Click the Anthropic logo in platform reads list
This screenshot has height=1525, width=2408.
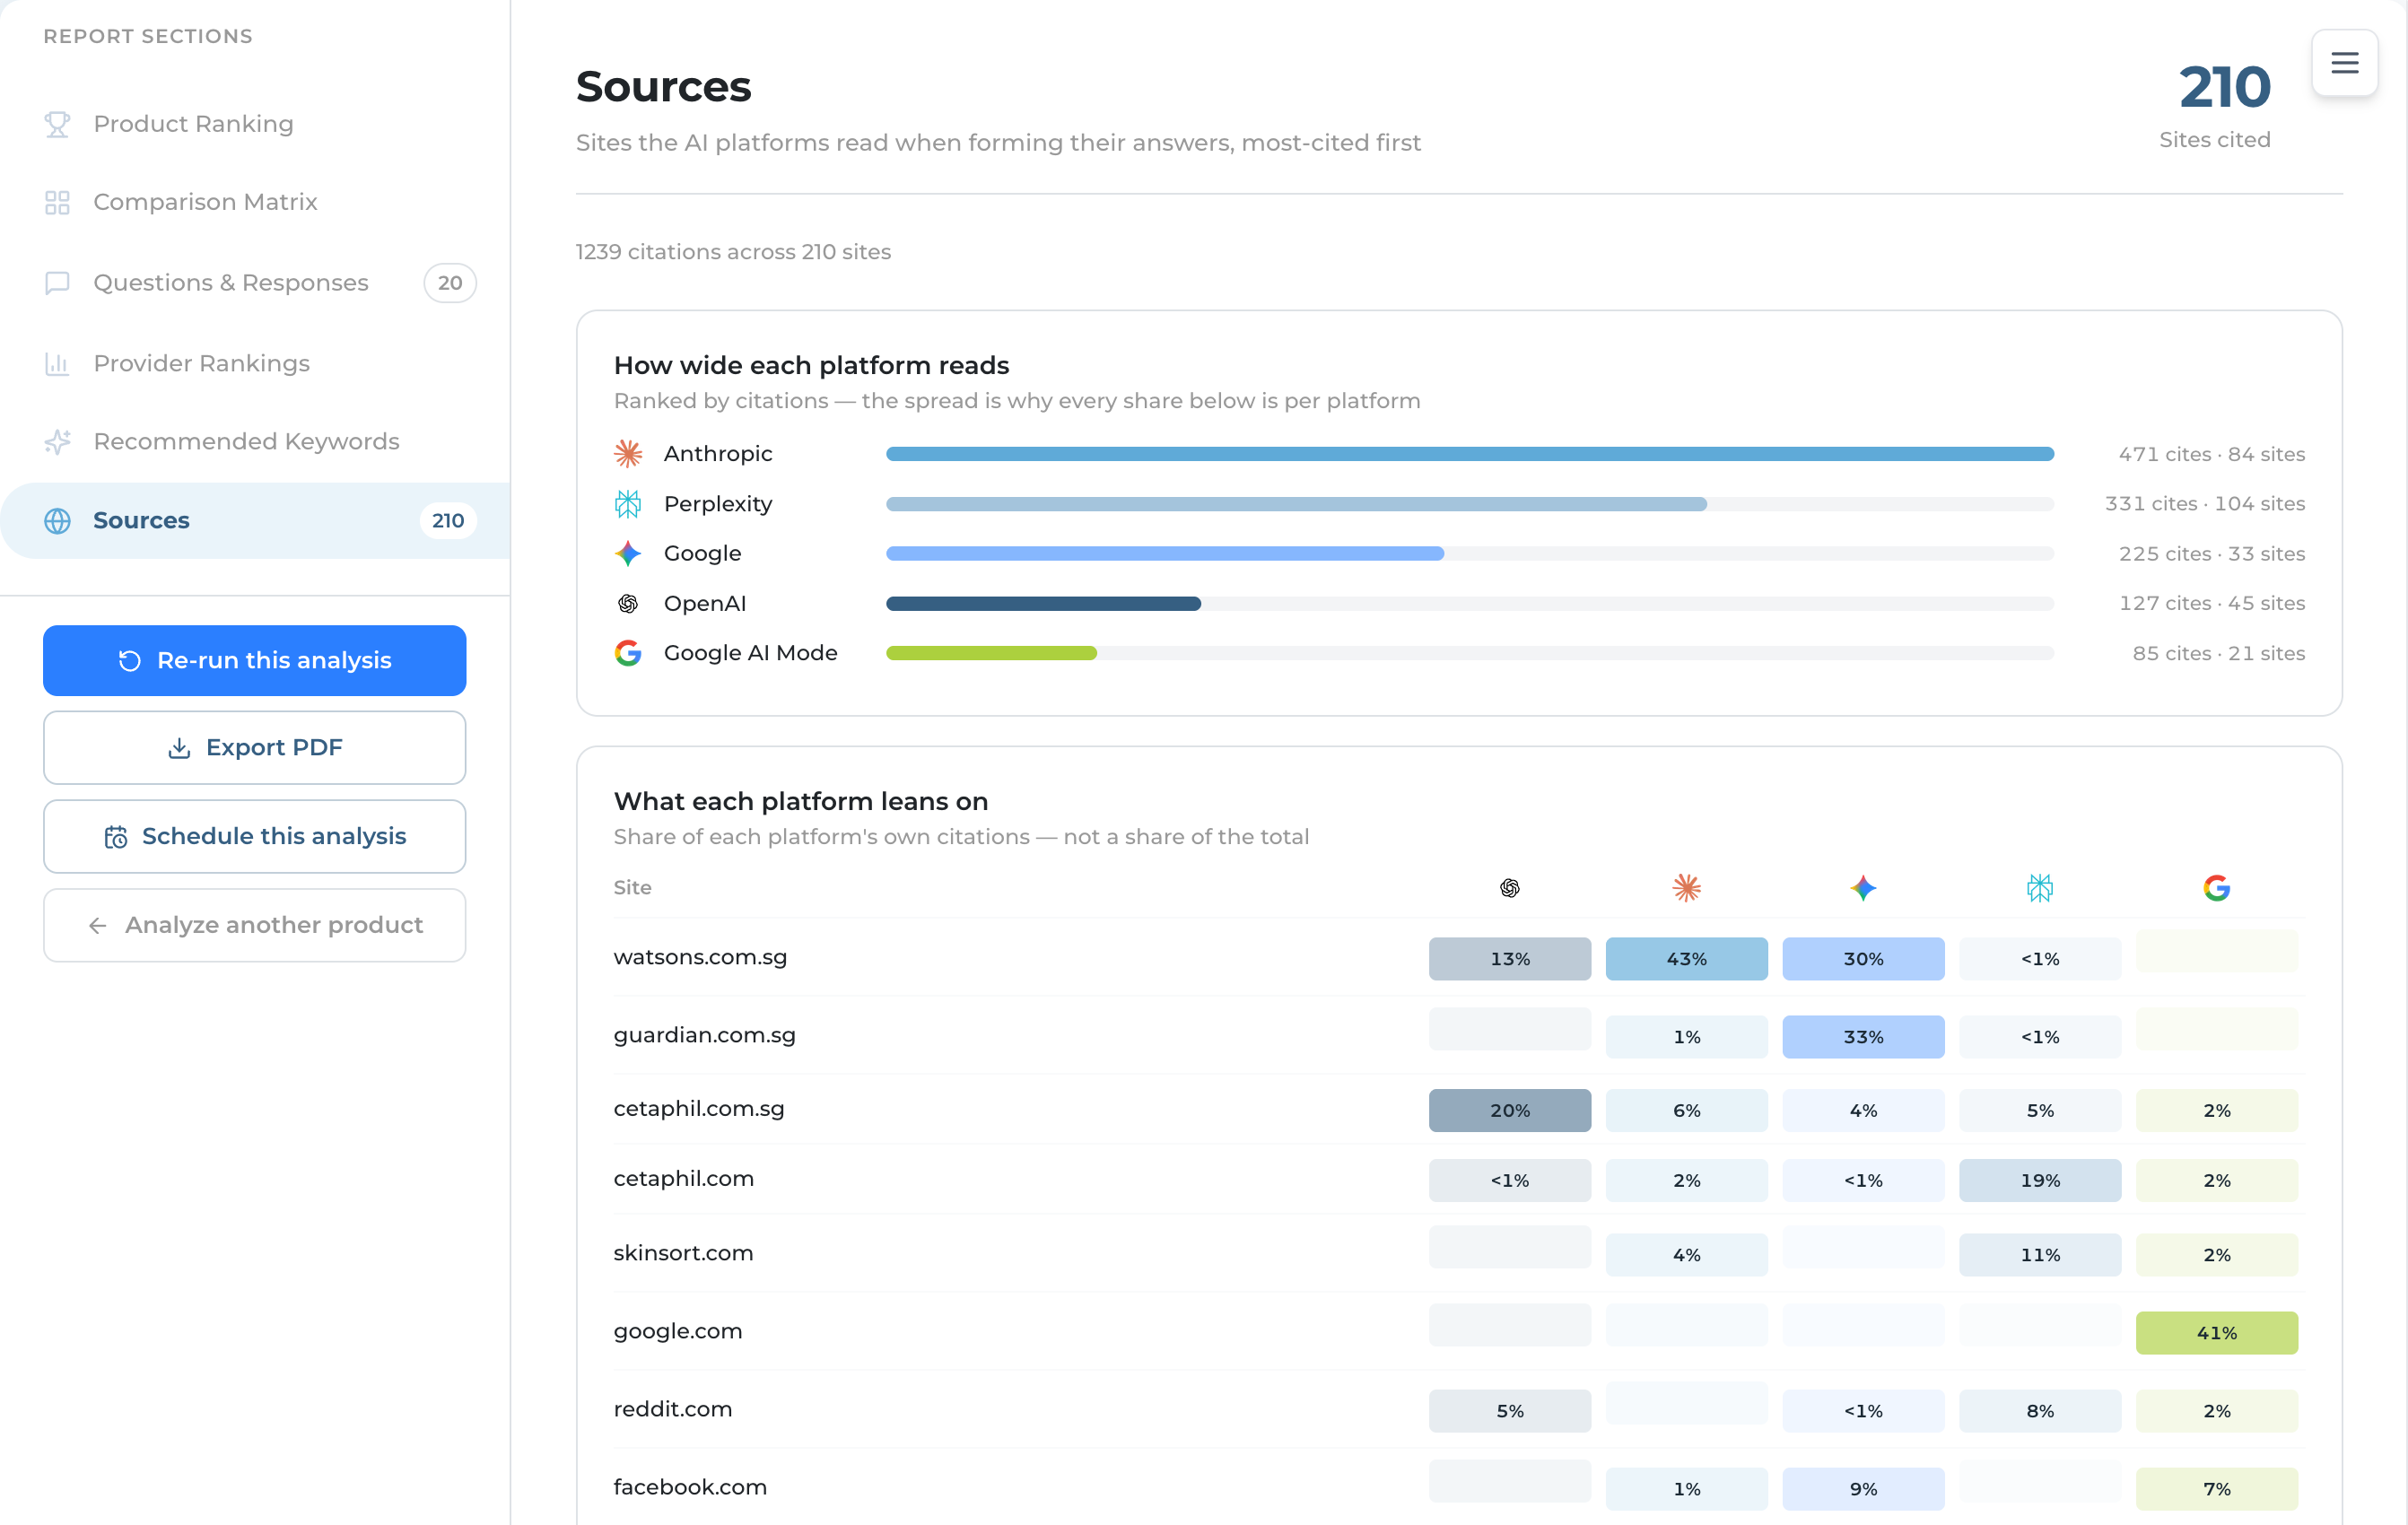(x=628, y=454)
